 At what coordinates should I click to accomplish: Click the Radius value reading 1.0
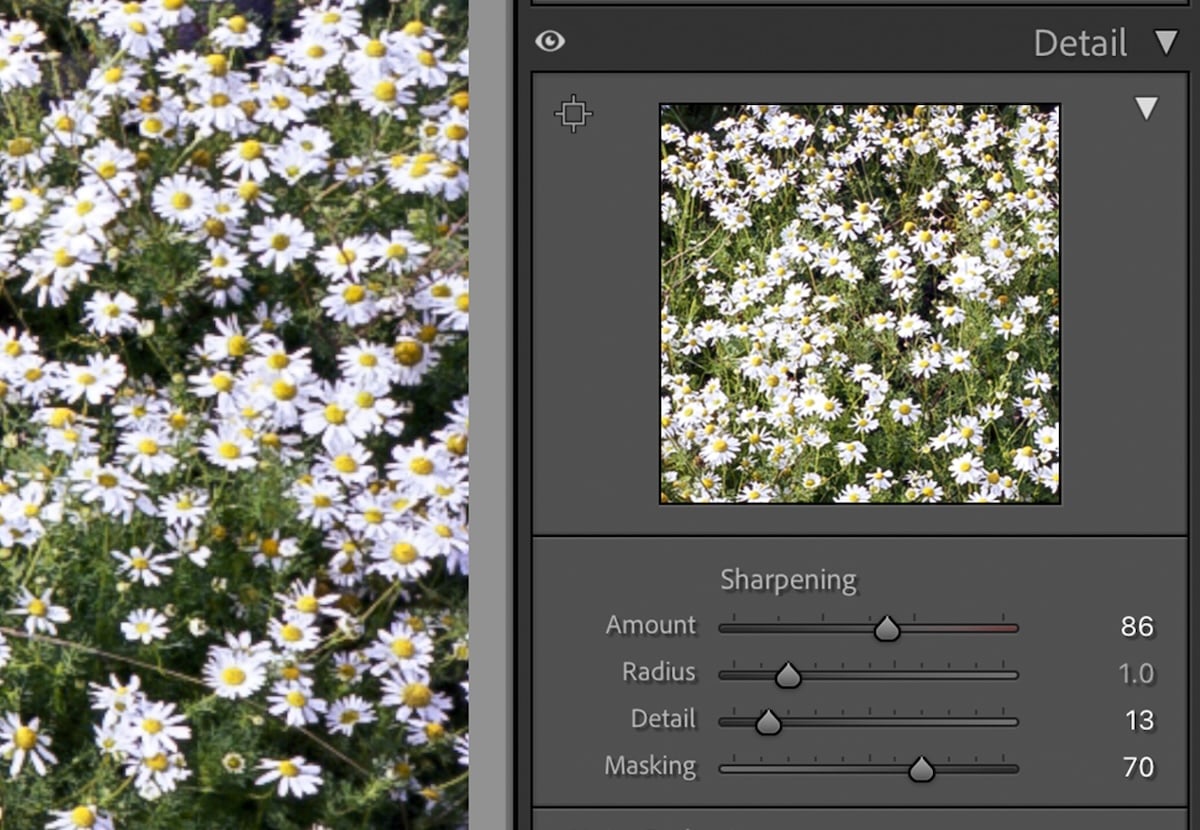1137,673
